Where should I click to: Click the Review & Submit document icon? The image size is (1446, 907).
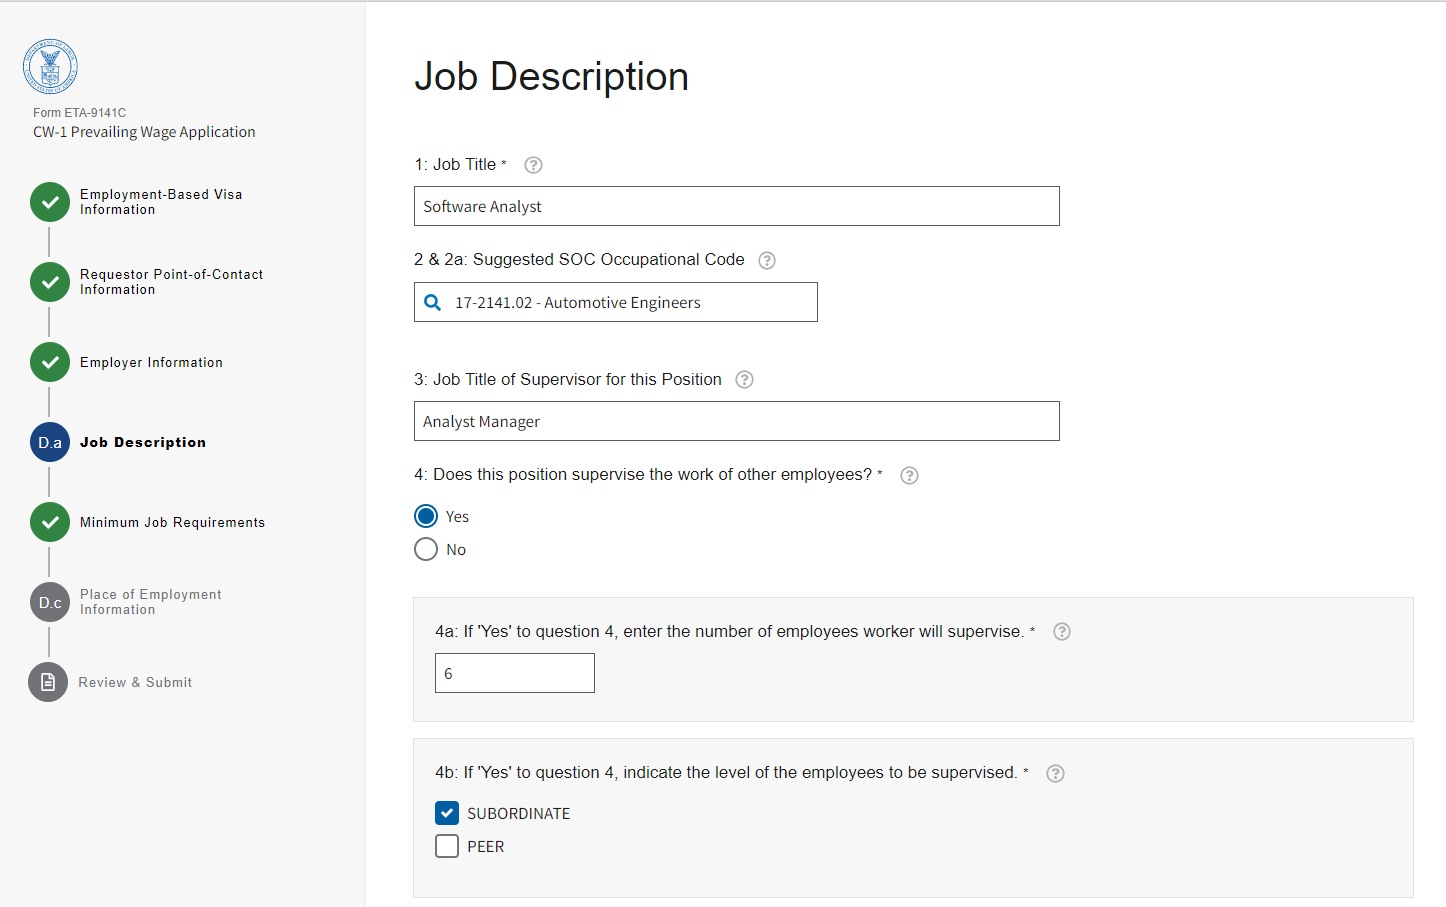(48, 682)
